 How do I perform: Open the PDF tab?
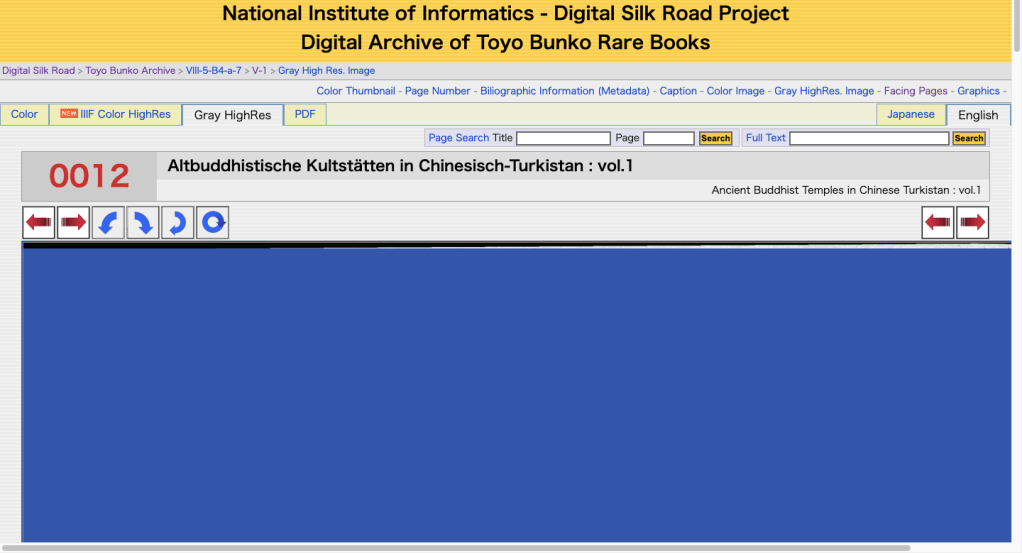(305, 114)
